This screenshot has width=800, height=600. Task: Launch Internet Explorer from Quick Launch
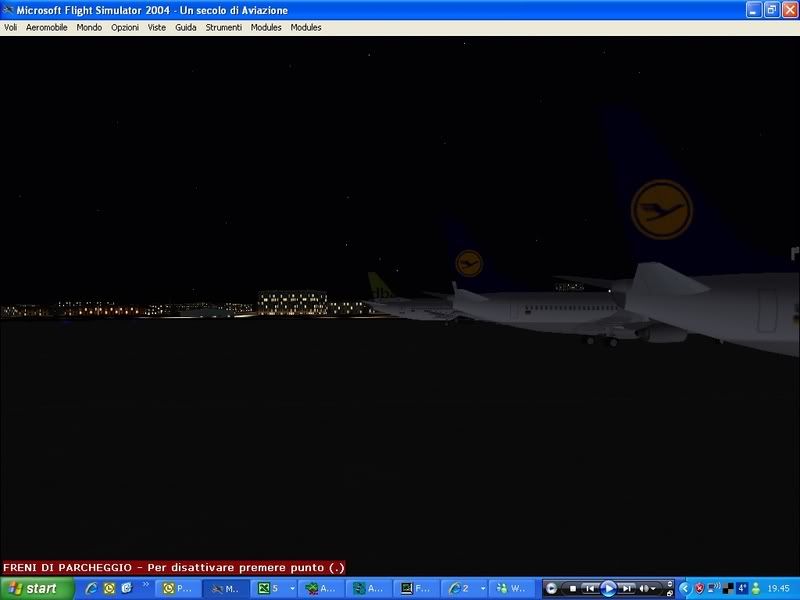[x=91, y=589]
